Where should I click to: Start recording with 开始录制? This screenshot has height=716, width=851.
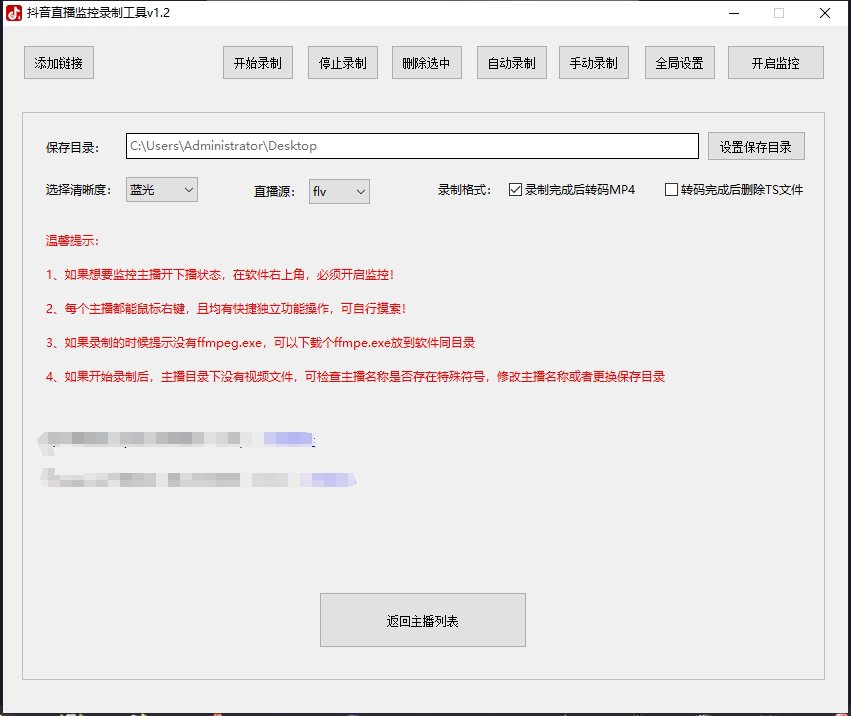click(257, 63)
